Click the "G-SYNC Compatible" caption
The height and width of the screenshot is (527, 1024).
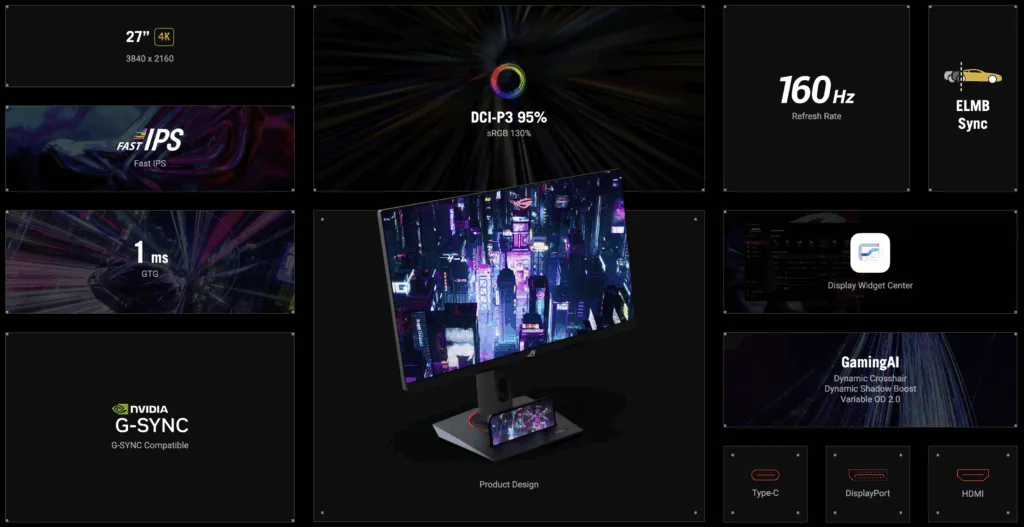point(150,445)
